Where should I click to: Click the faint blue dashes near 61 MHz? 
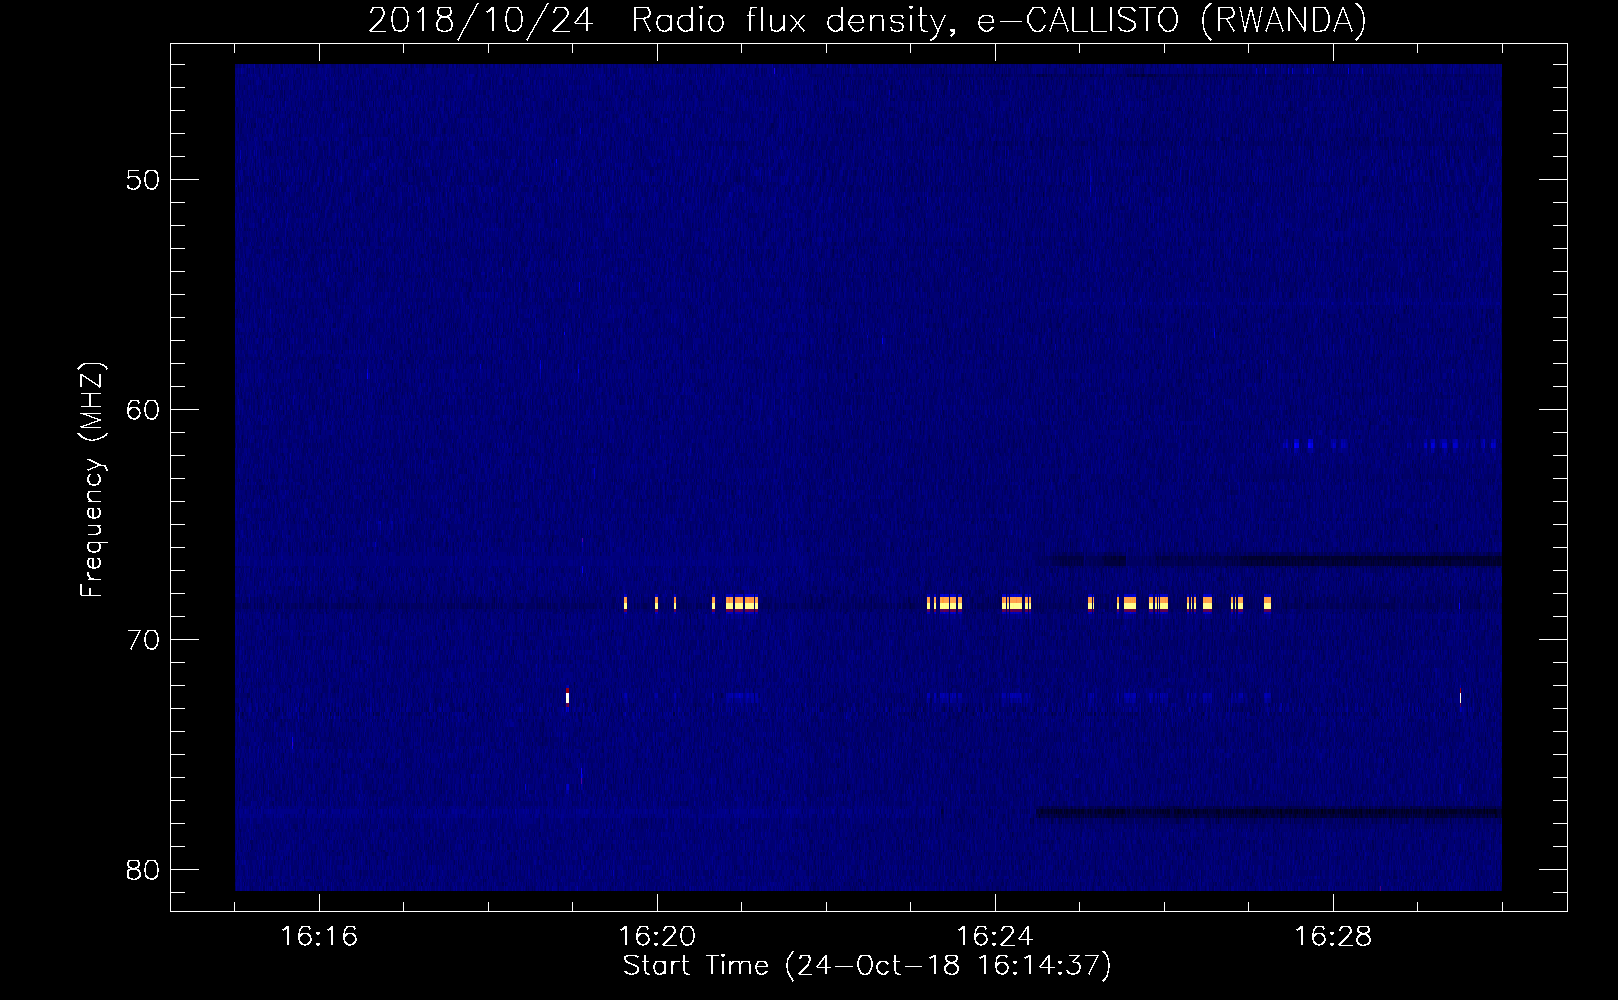click(x=1391, y=444)
